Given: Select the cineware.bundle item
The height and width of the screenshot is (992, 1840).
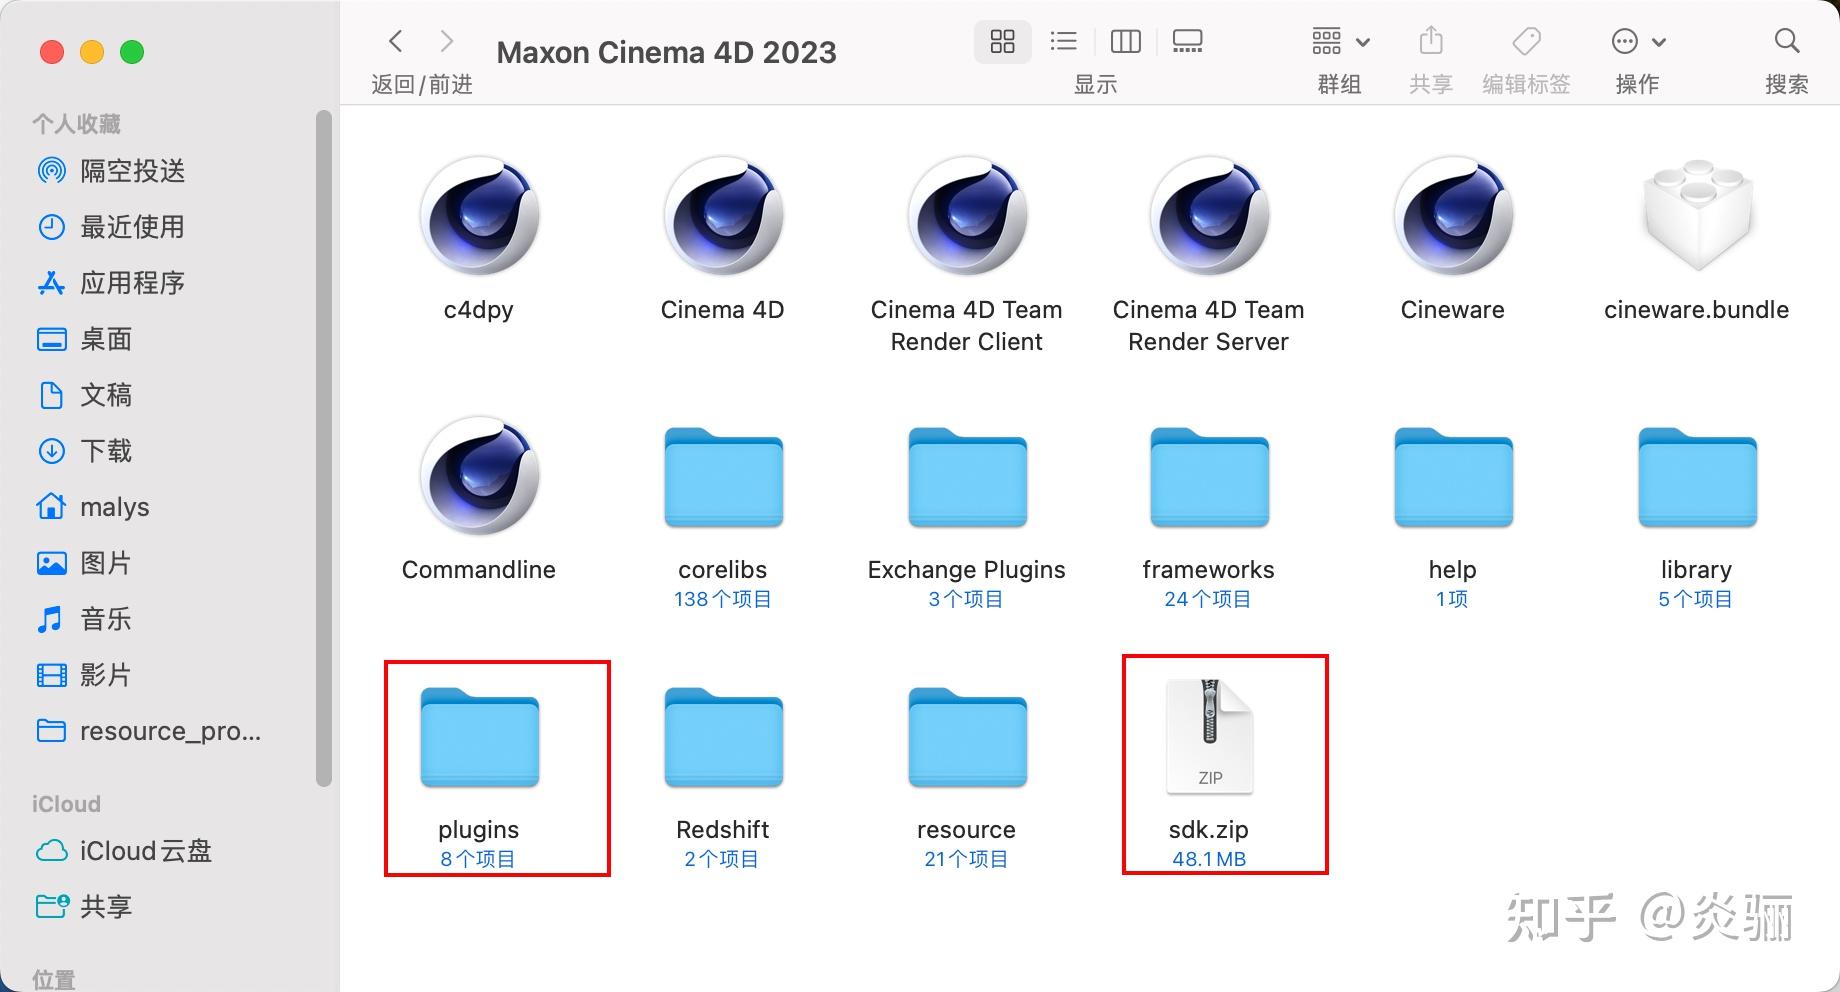Looking at the screenshot, I should pos(1696,215).
